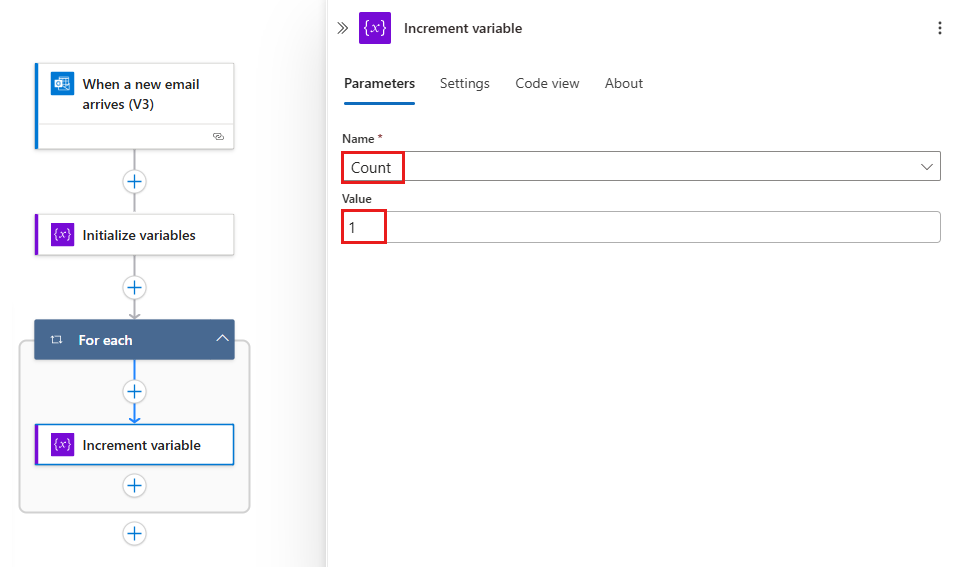
Task: Open the Code view tab
Action: pyautogui.click(x=547, y=83)
